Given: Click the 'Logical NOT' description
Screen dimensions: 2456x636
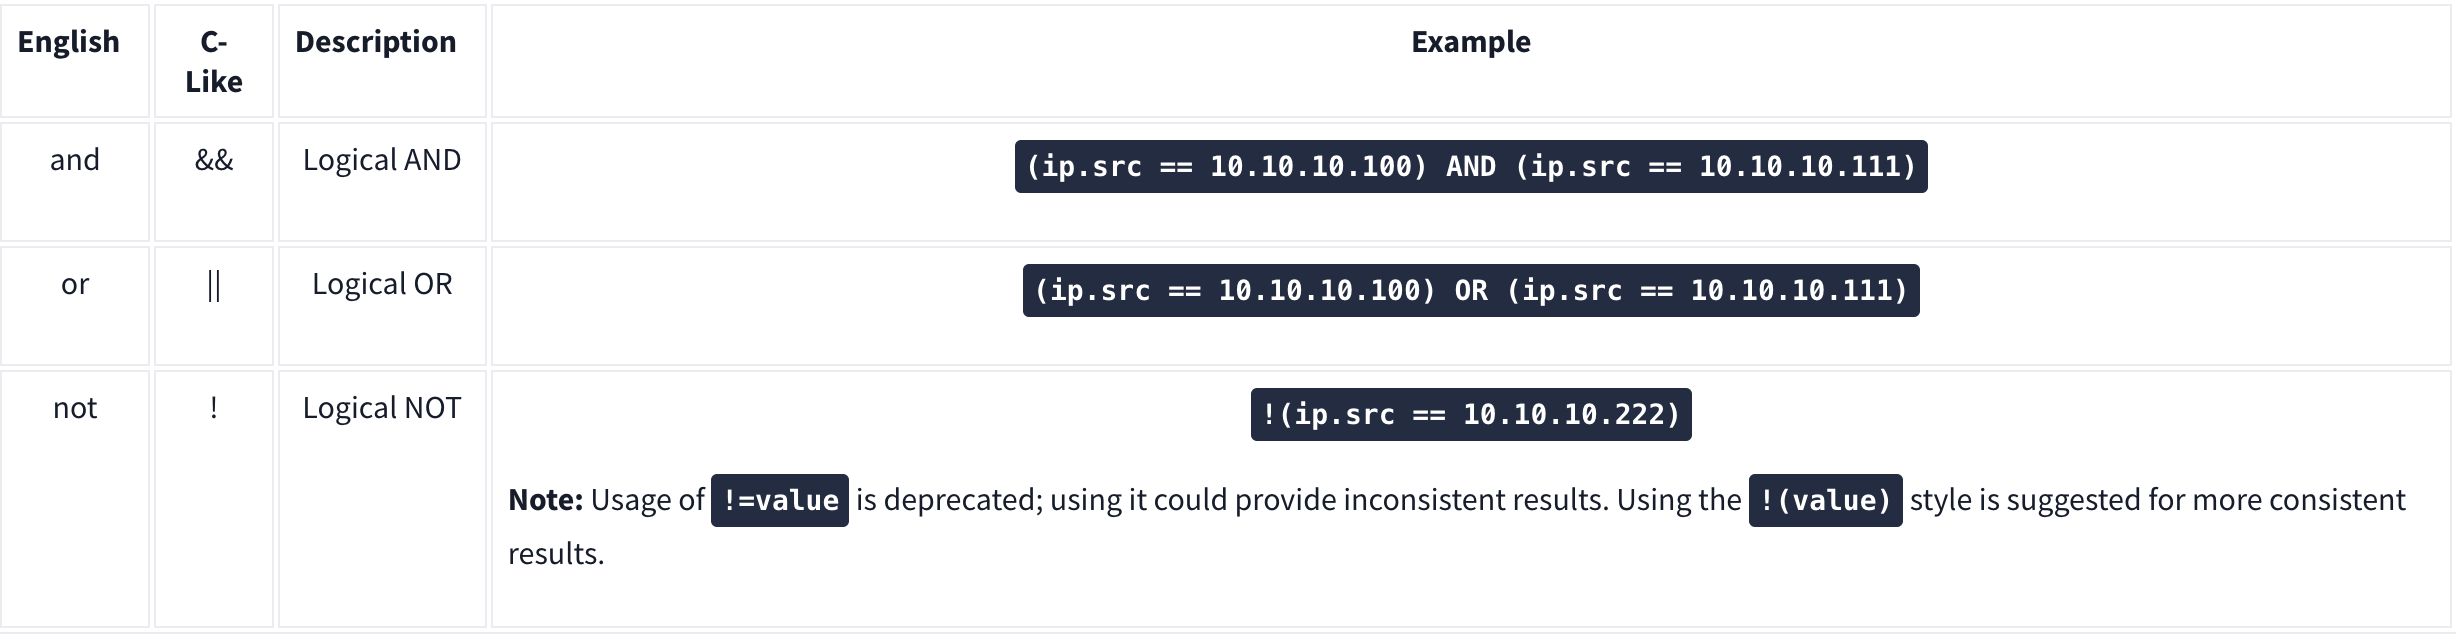Looking at the screenshot, I should [x=382, y=408].
